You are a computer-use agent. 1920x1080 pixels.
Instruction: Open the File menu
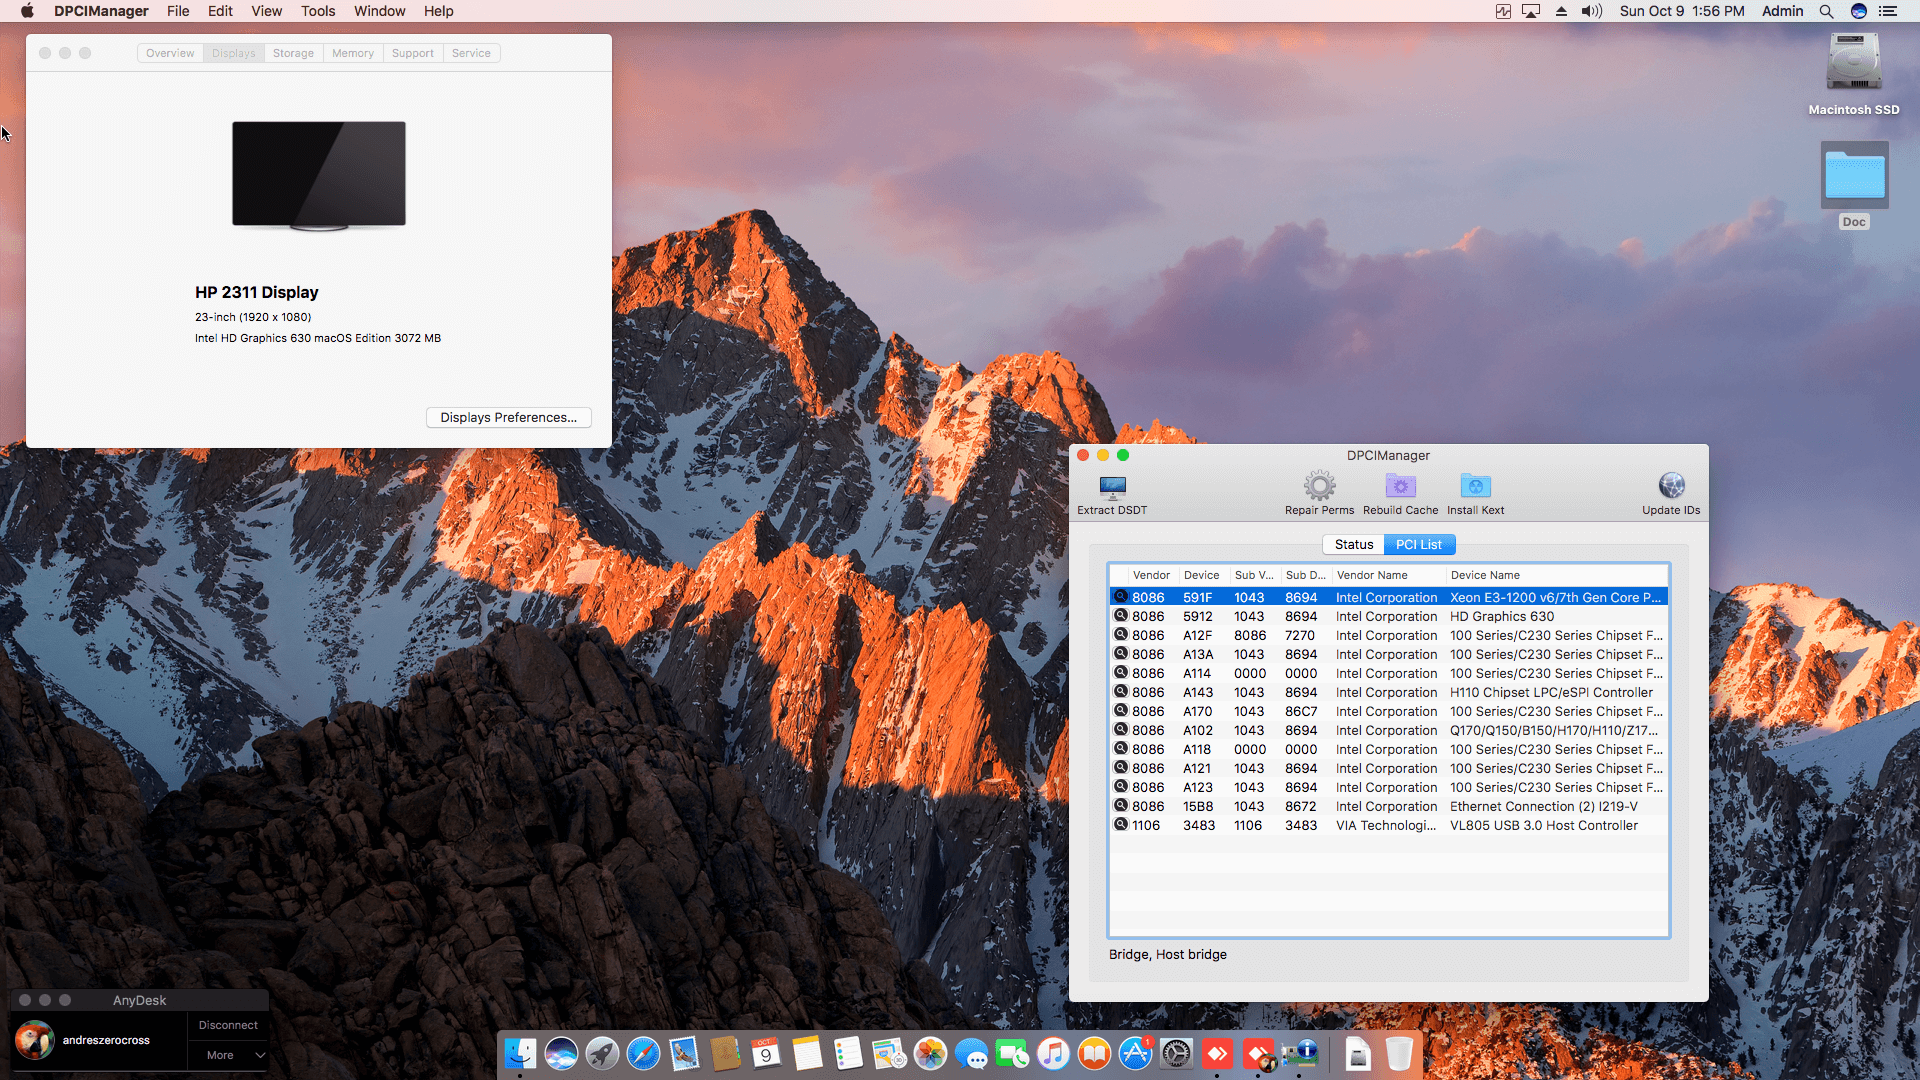click(178, 11)
